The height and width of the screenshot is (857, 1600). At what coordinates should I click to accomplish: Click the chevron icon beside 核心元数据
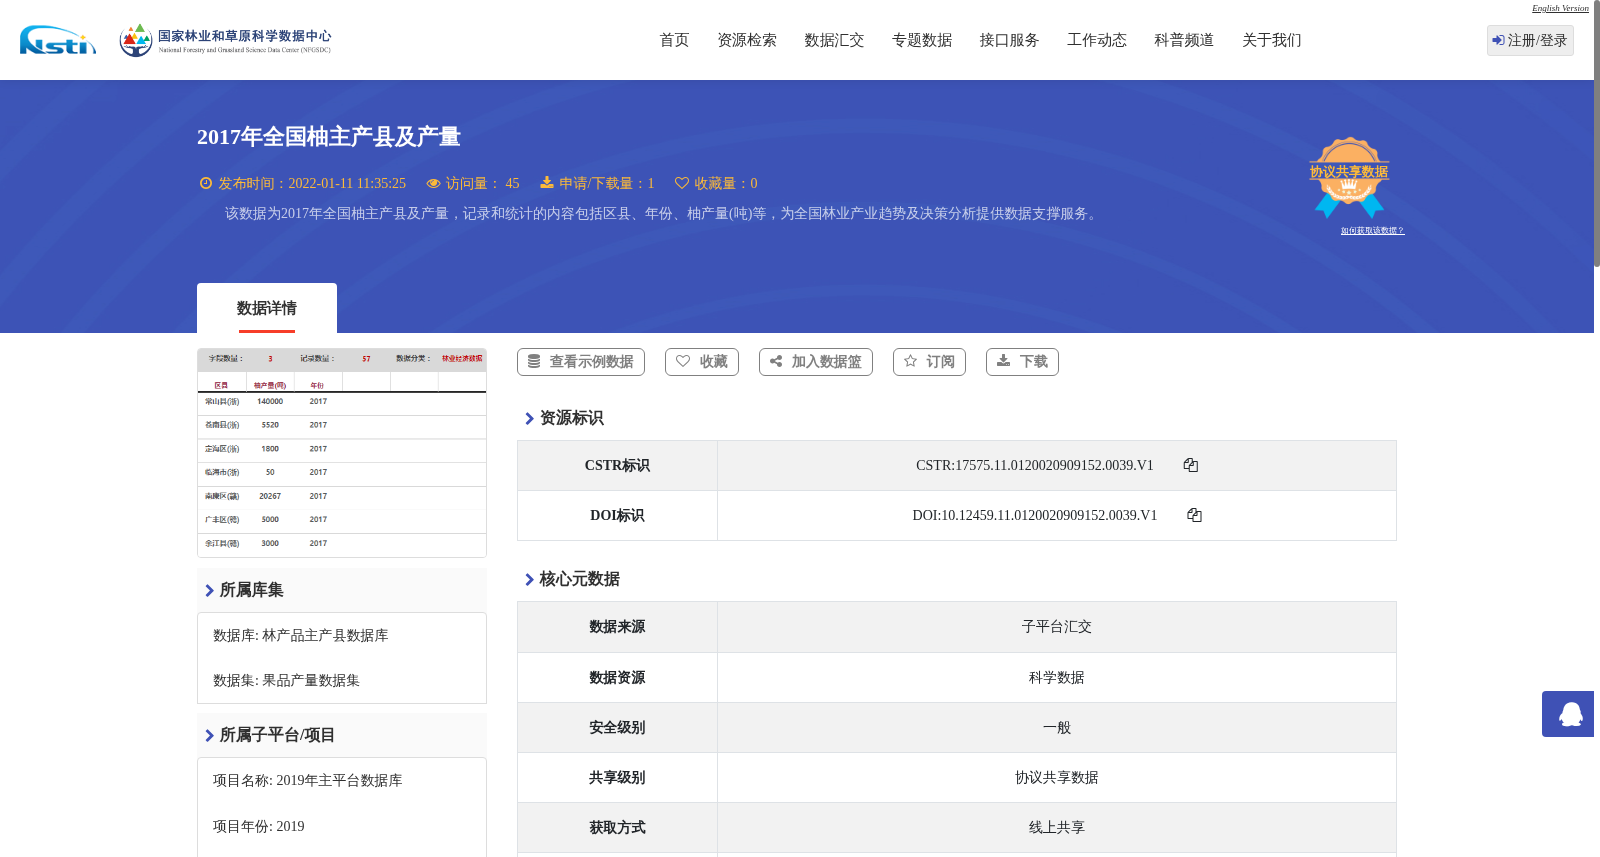point(529,579)
